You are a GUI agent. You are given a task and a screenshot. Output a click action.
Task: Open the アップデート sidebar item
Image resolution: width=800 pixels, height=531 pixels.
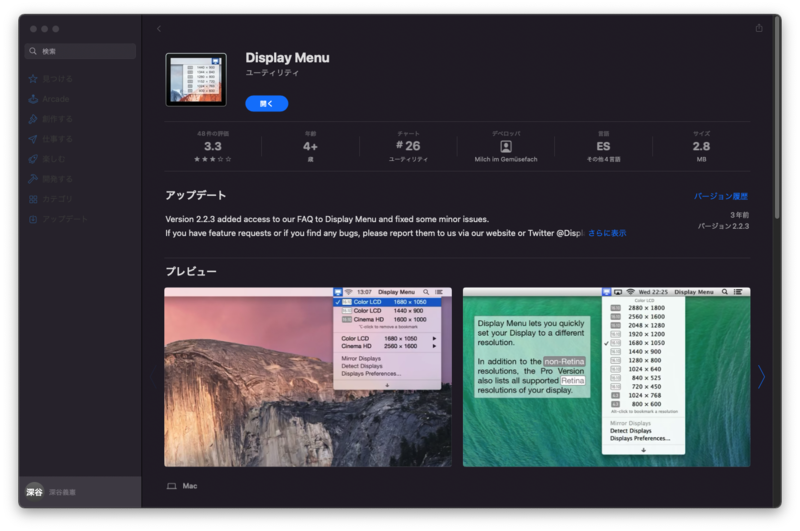point(58,219)
